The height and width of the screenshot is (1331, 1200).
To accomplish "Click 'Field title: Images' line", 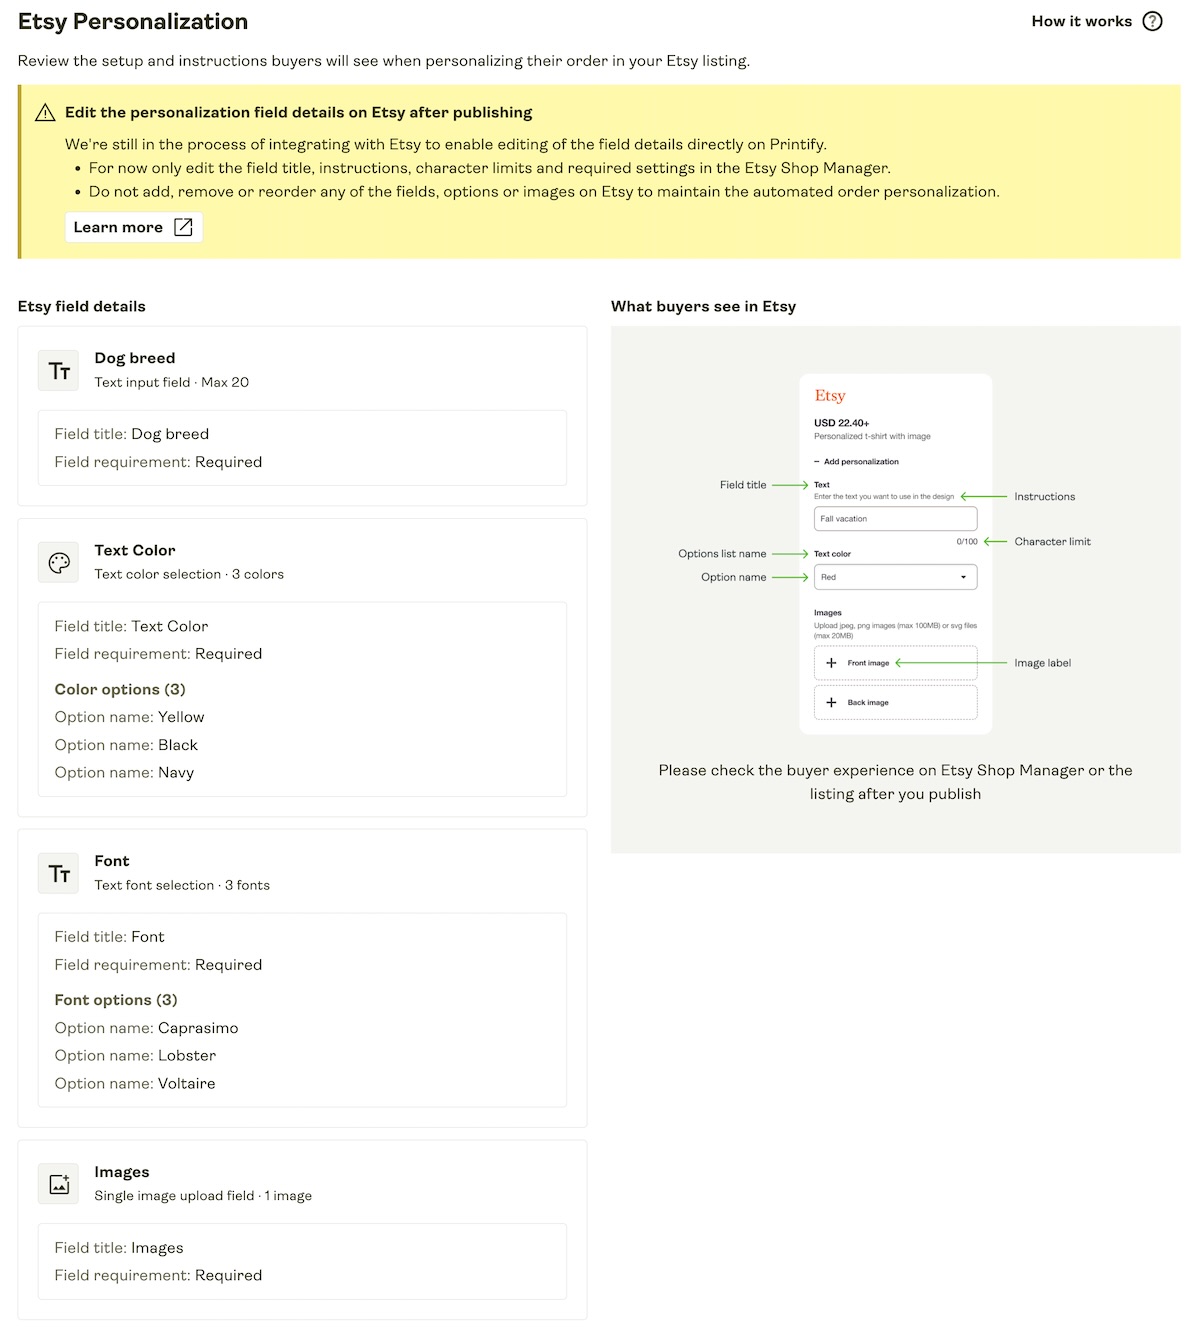I will 119,1248.
